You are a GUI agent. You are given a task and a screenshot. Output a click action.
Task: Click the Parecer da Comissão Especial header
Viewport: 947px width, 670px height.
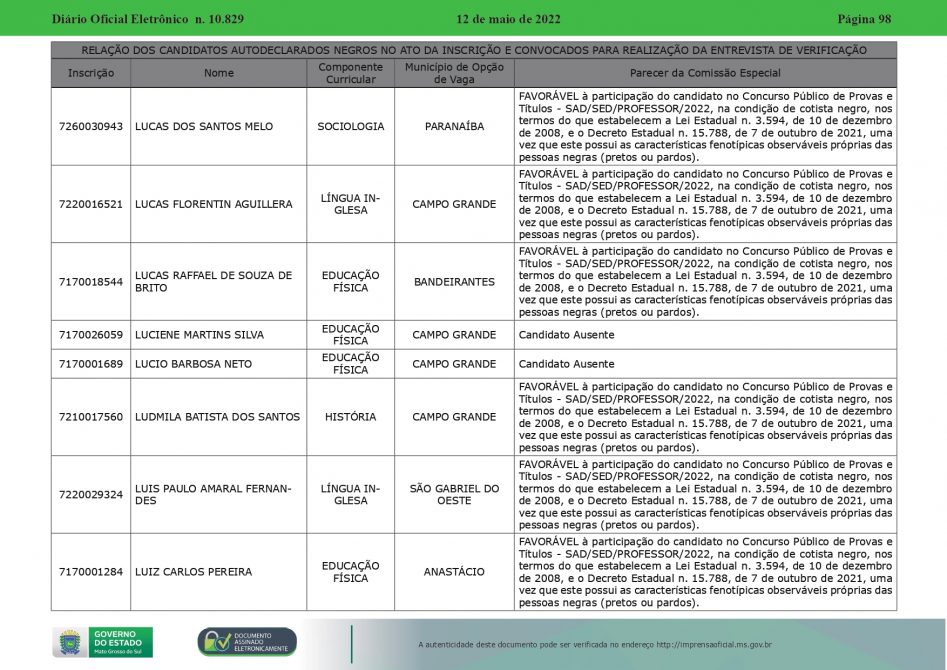(705, 73)
